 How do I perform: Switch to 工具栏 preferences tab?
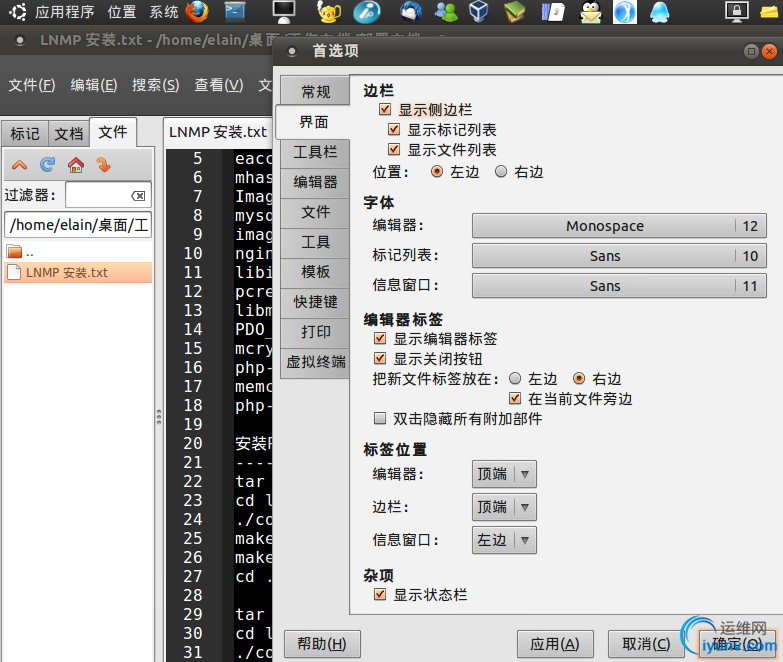coord(315,152)
